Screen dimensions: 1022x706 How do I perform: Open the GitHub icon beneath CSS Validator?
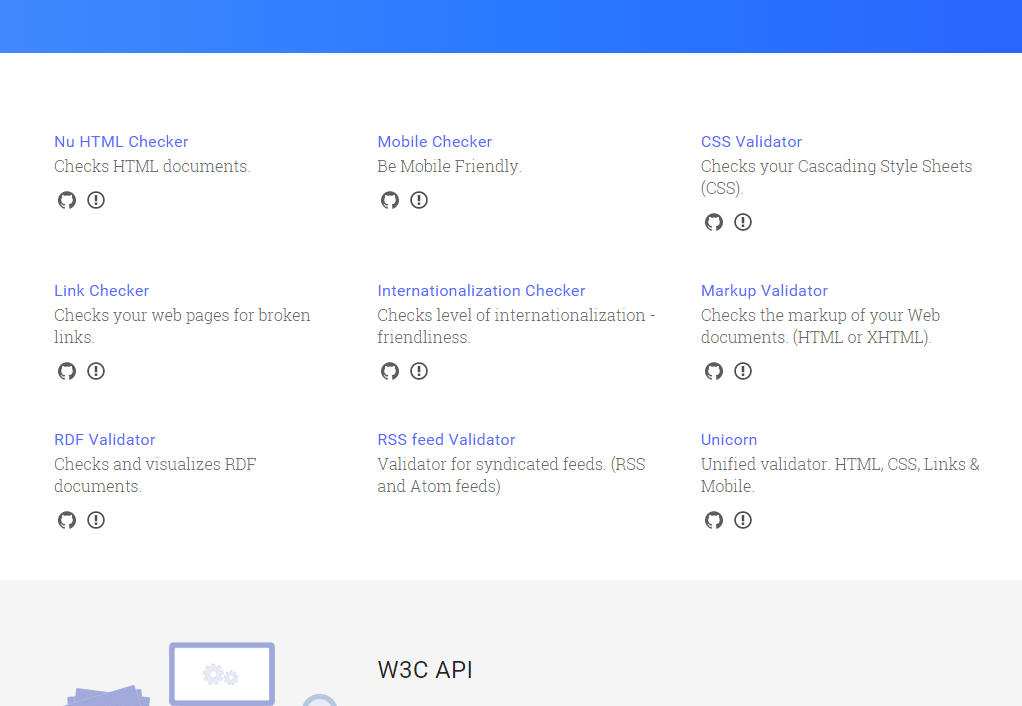click(714, 222)
